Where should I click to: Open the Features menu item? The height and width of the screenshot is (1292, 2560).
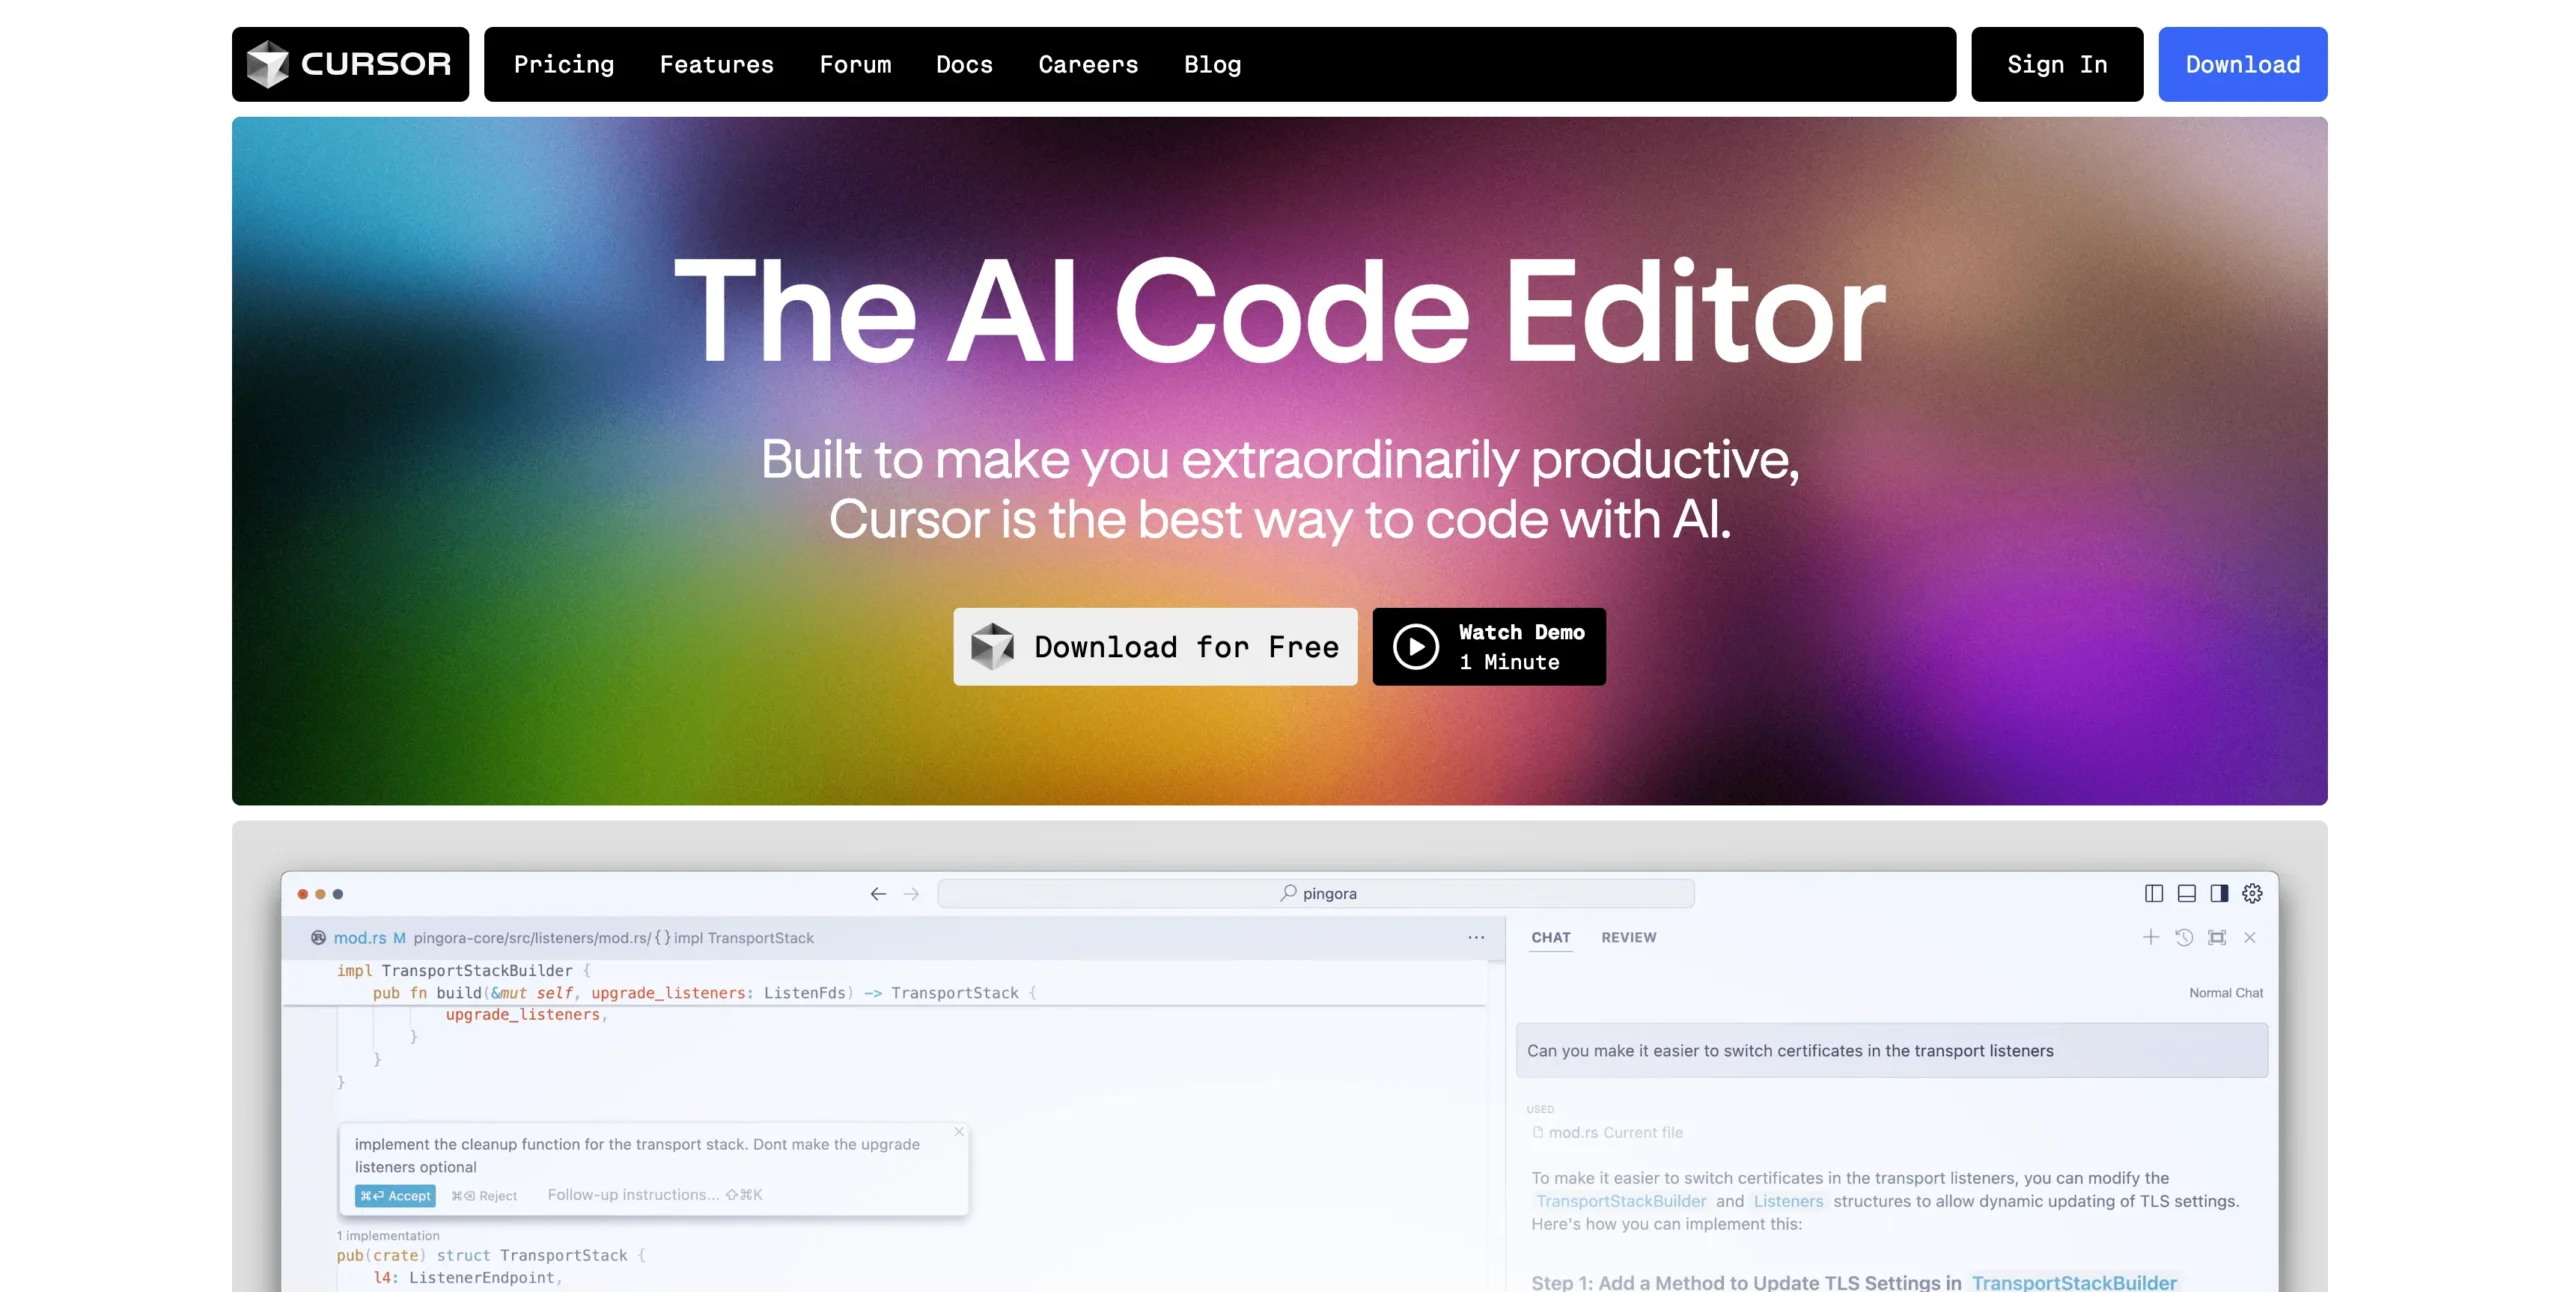coord(717,63)
